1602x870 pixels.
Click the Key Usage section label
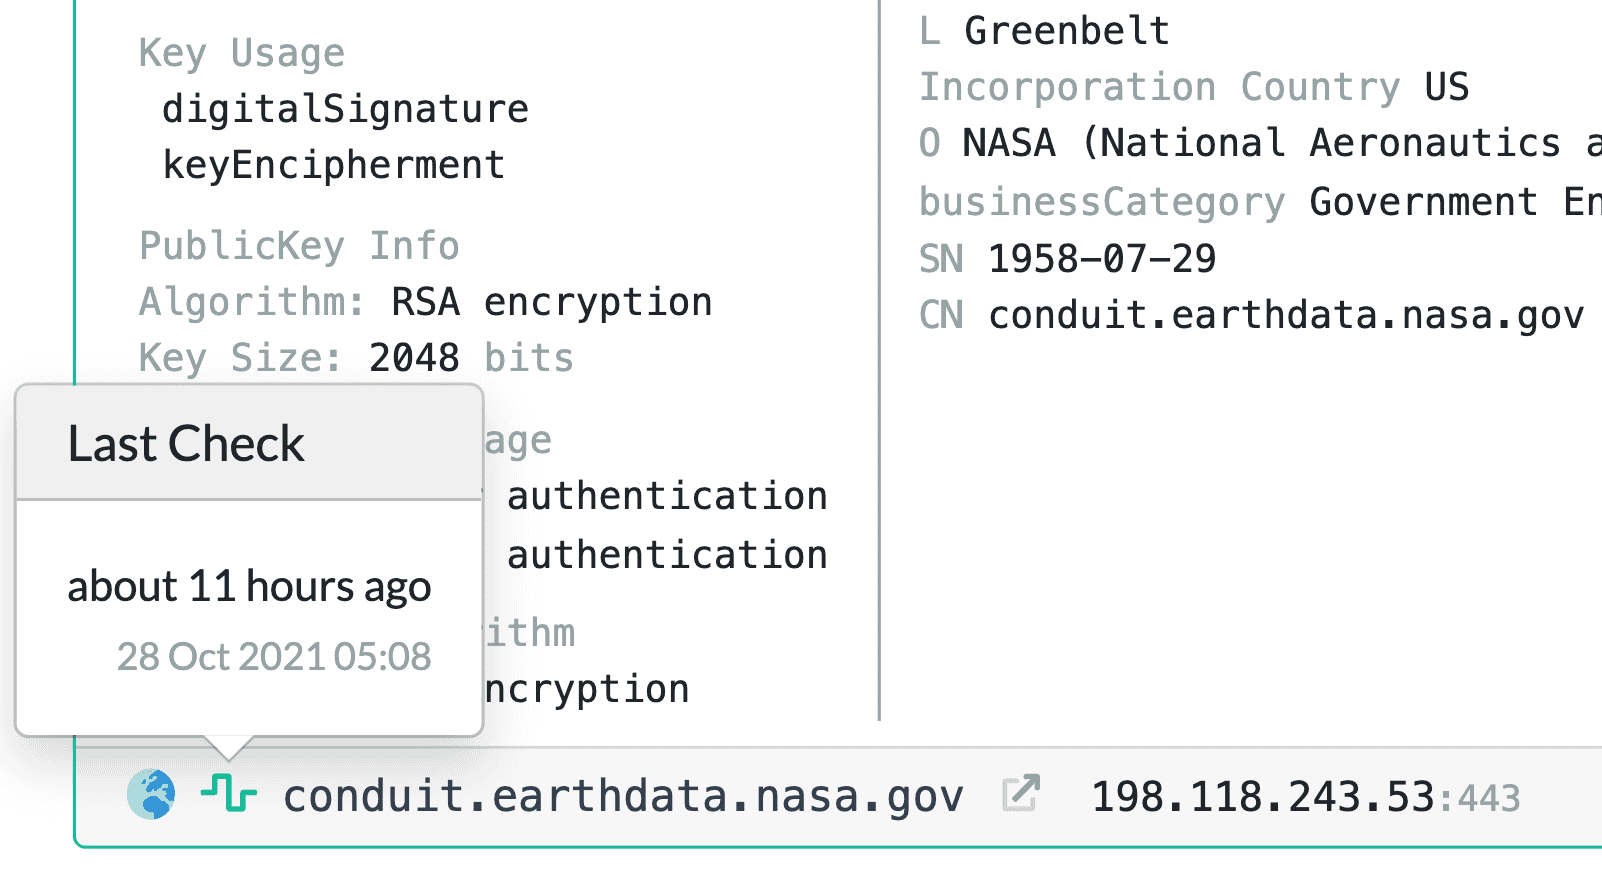coord(241,53)
